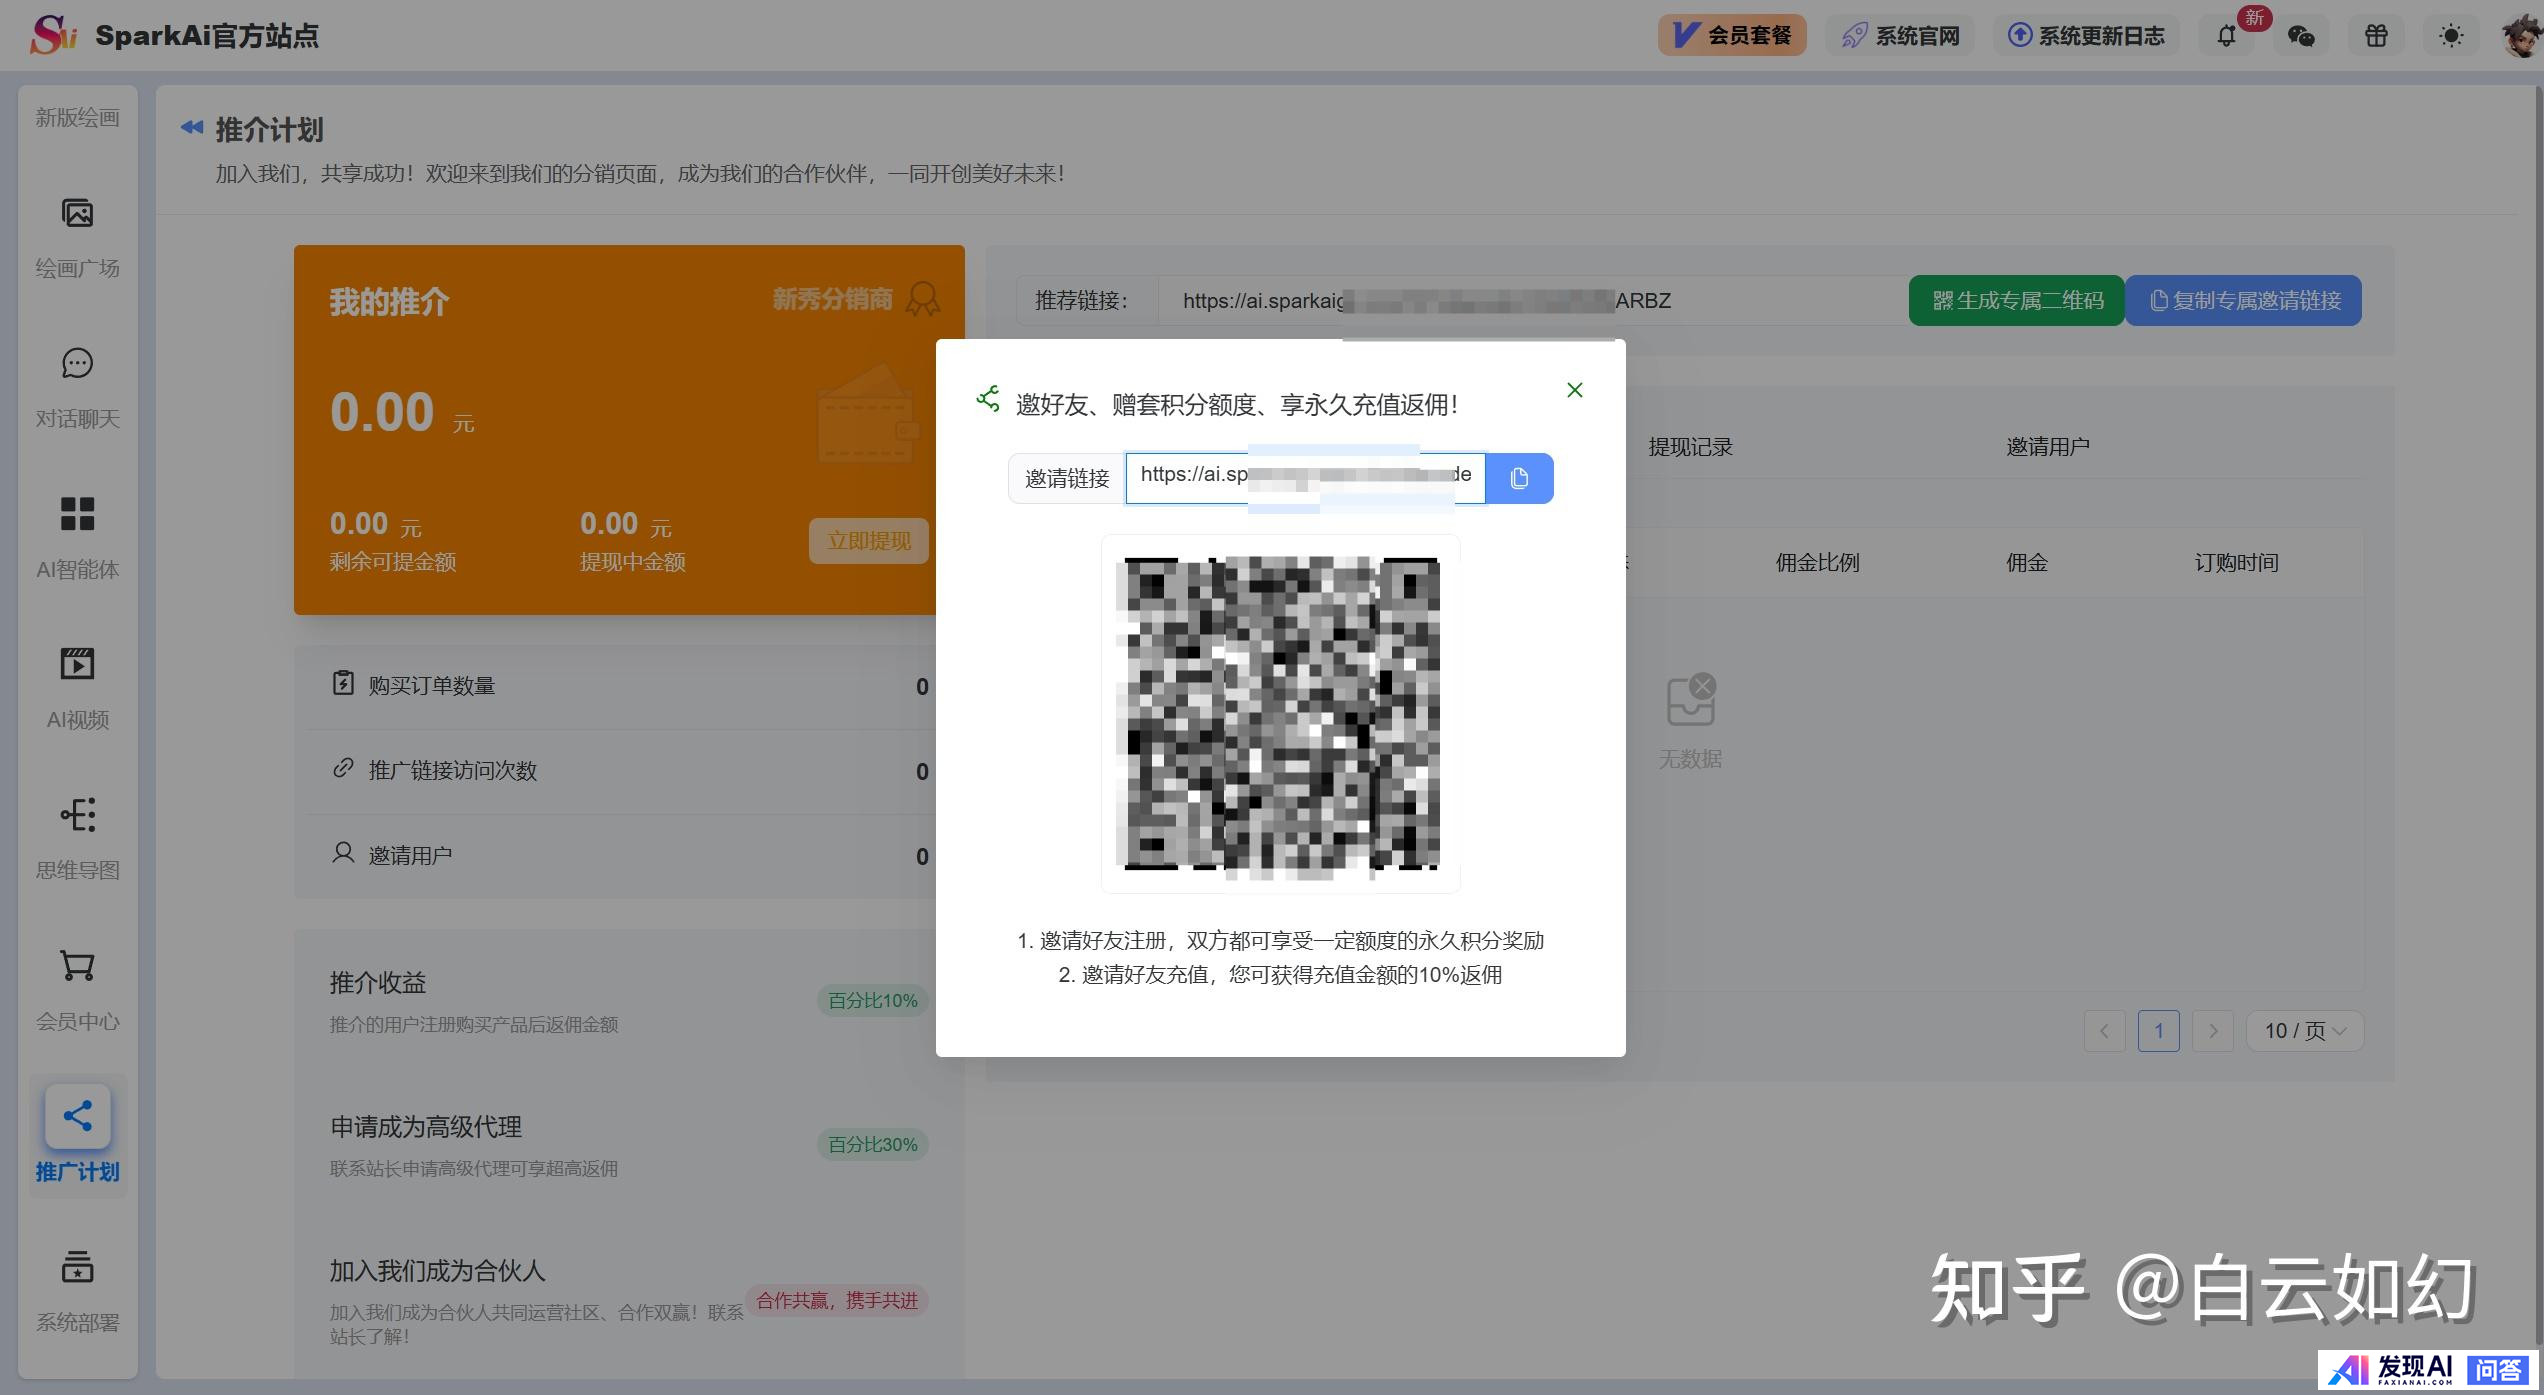The width and height of the screenshot is (2544, 1395).
Task: Select 推广计划 share icon in sidebar
Action: point(78,1116)
